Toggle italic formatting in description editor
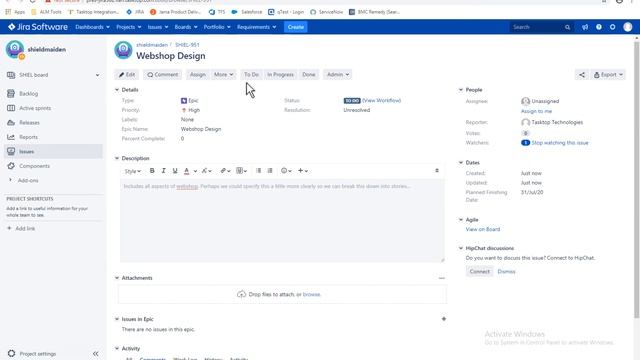Viewport: 640px width, 360px height. click(x=163, y=171)
